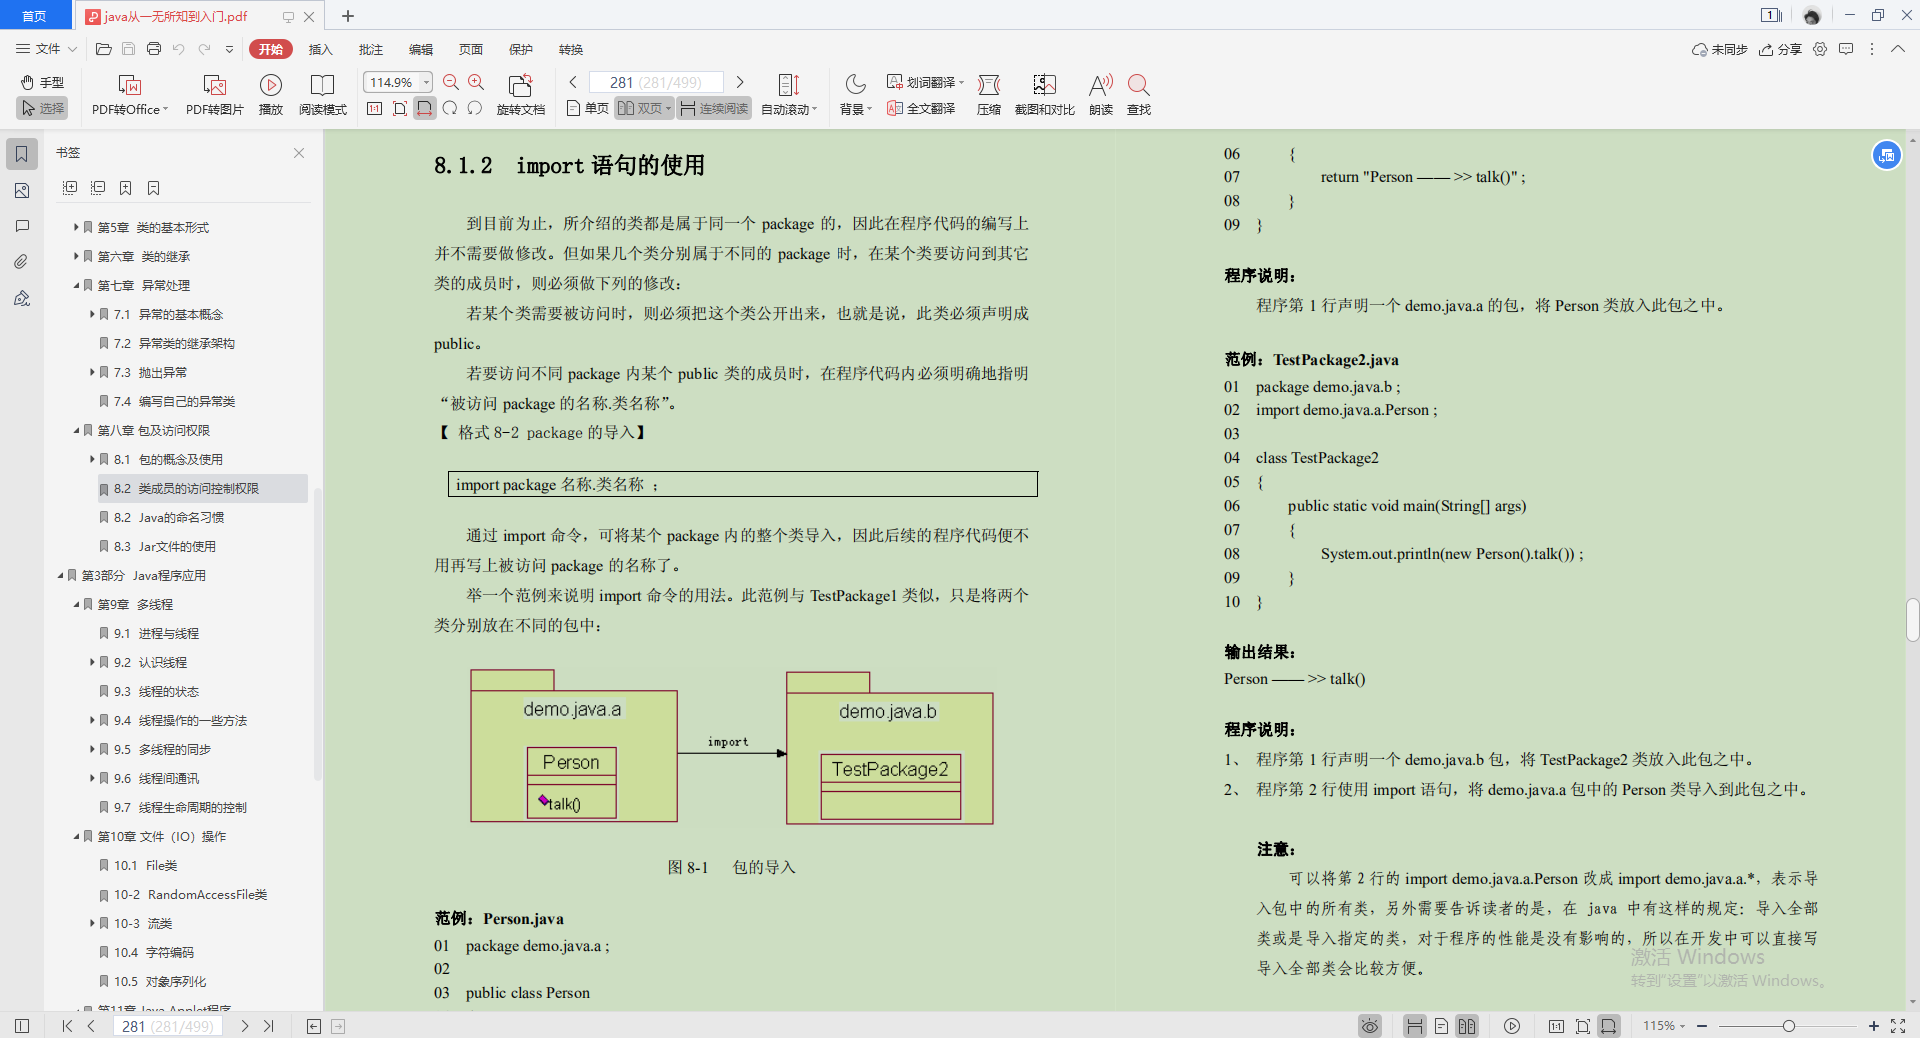Activate the 选择 selection tool
Screen dimensions: 1920x1038
coord(42,108)
